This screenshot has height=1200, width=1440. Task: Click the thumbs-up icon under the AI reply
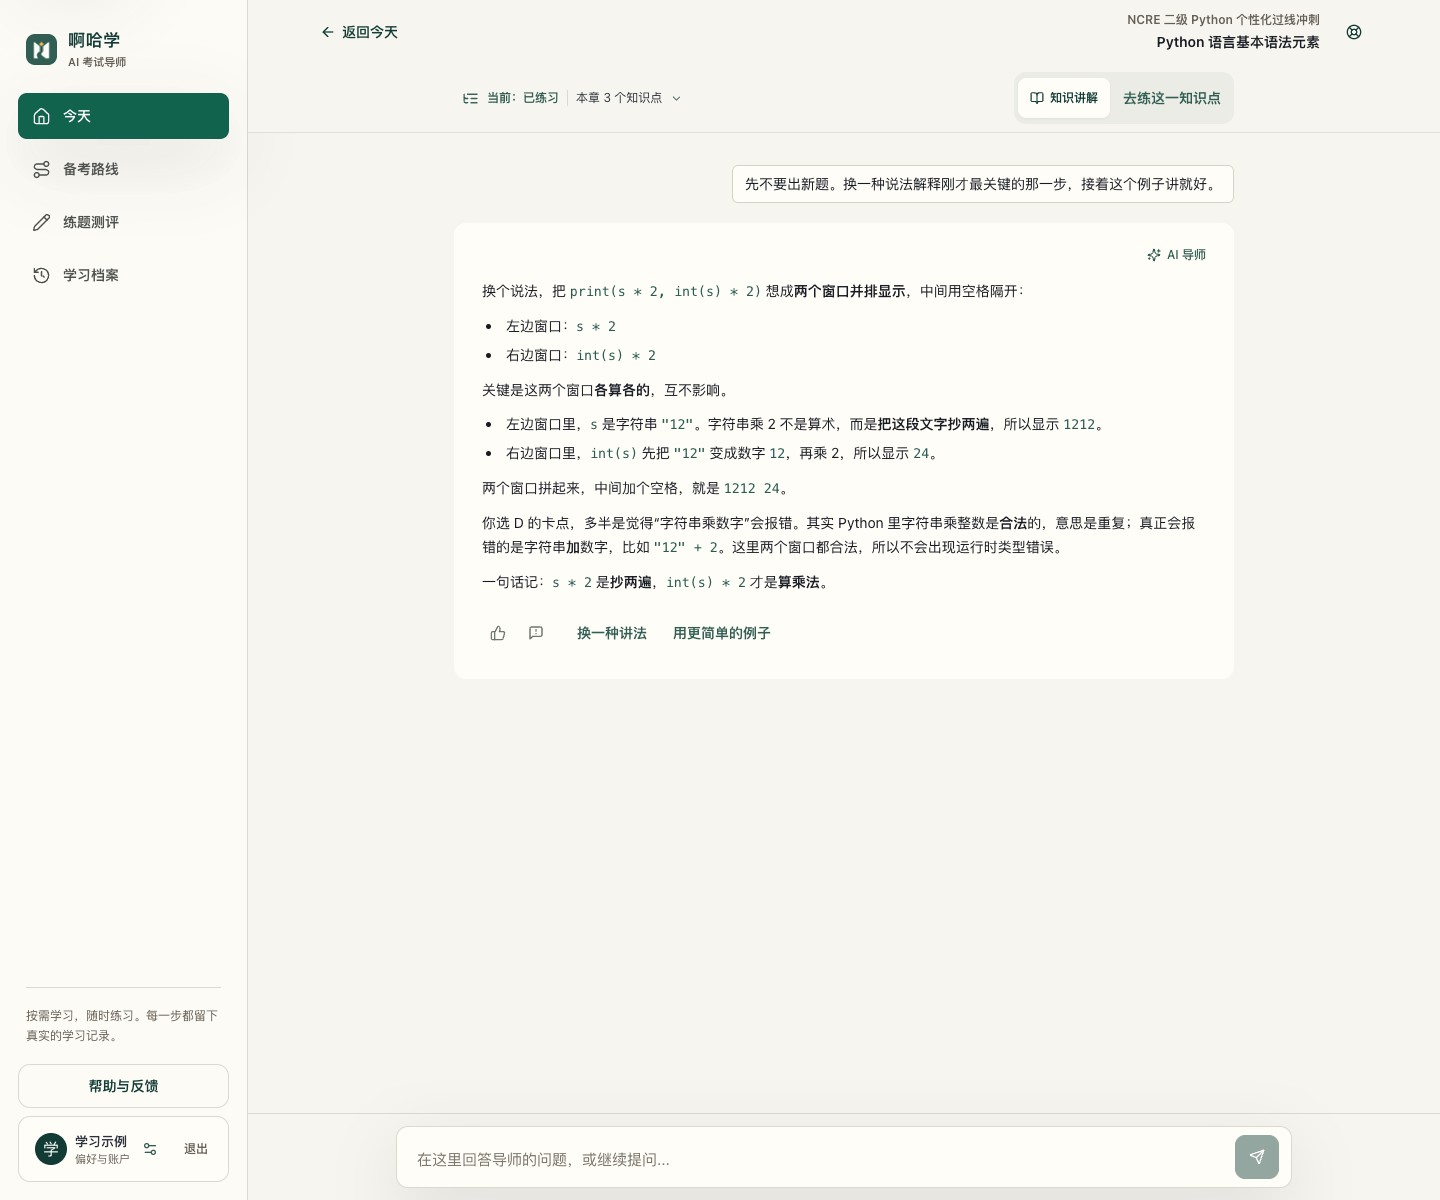(498, 633)
